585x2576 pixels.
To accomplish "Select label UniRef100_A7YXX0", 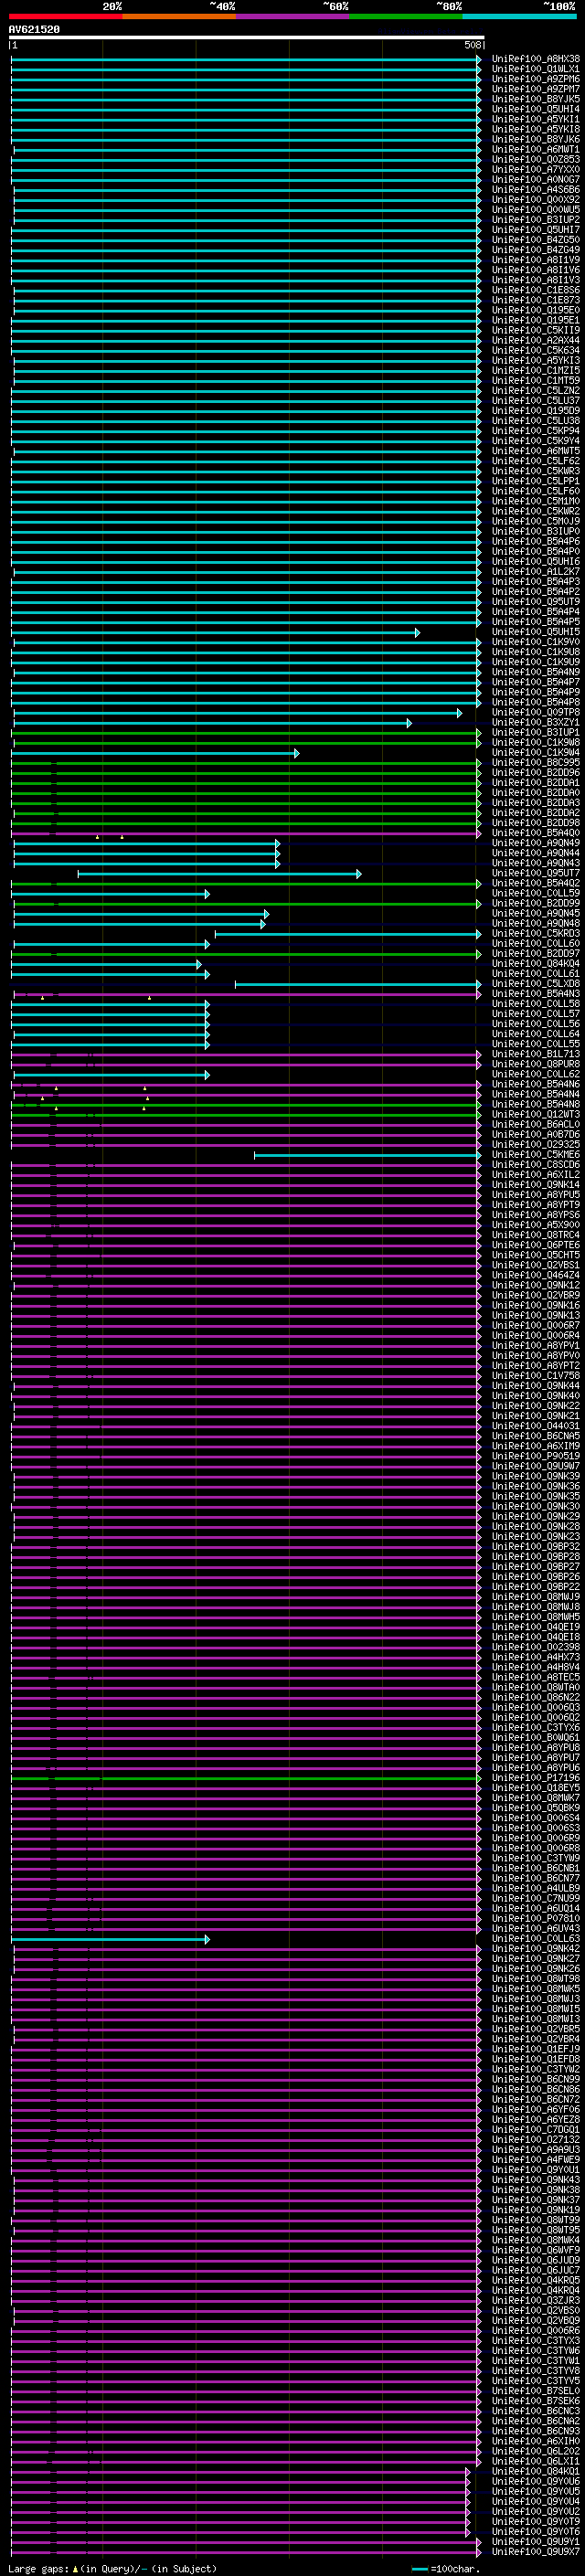I will [535, 169].
